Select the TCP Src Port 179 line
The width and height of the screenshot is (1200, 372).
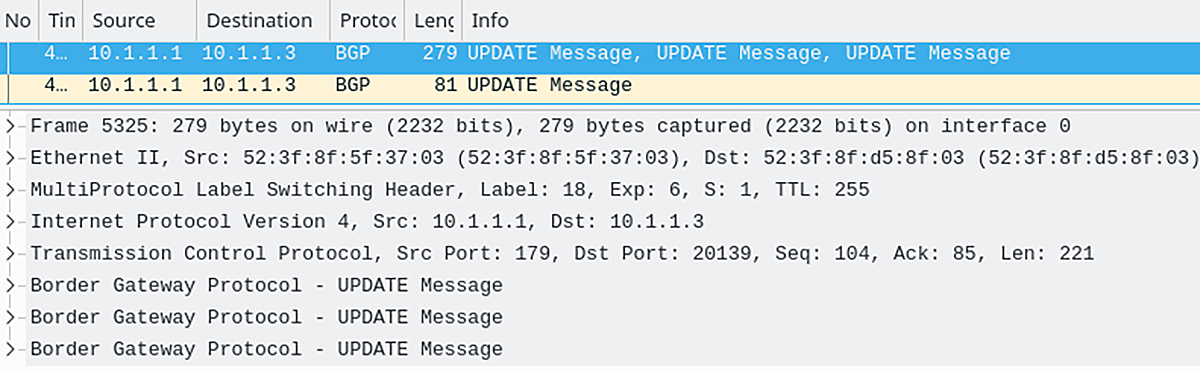click(x=563, y=254)
